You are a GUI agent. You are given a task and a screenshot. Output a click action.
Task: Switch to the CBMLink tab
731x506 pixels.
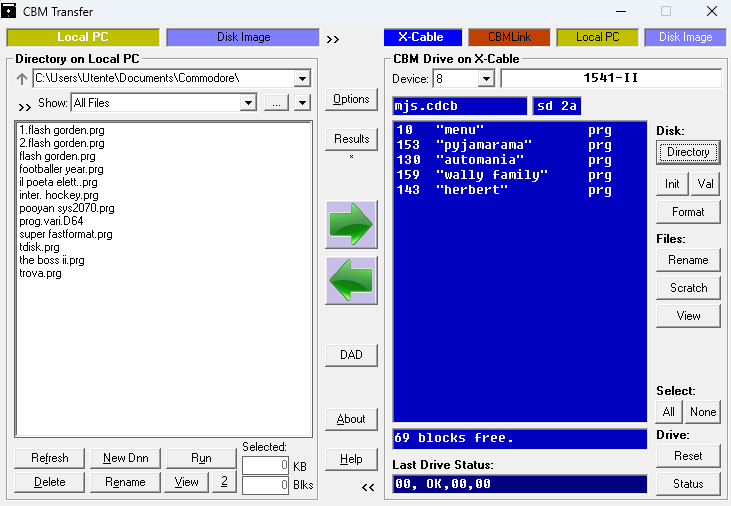click(509, 37)
